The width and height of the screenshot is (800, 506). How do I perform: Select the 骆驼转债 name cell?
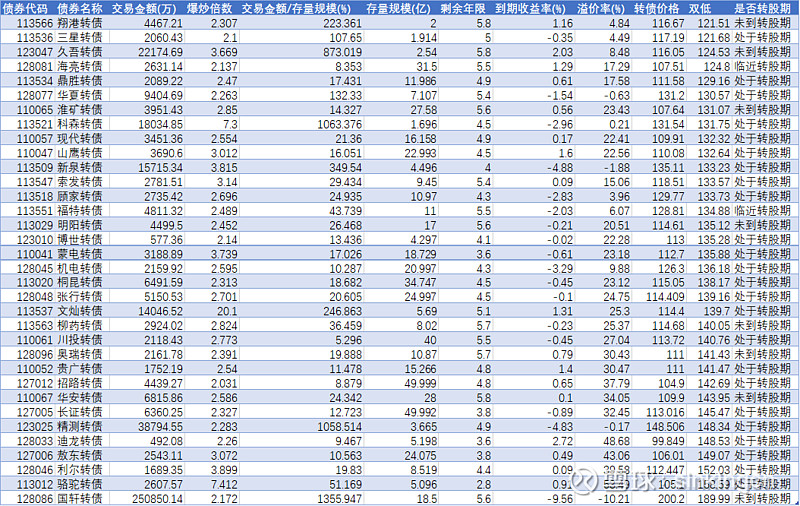[79, 484]
